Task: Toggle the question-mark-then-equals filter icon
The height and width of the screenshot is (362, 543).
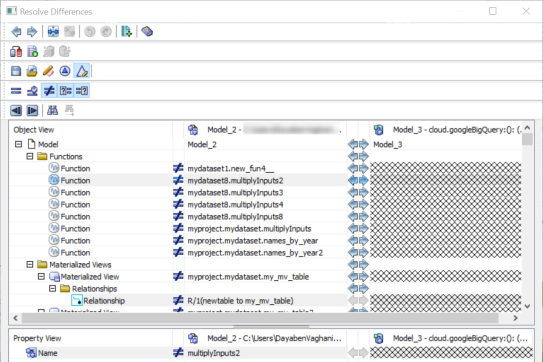Action: tap(65, 91)
